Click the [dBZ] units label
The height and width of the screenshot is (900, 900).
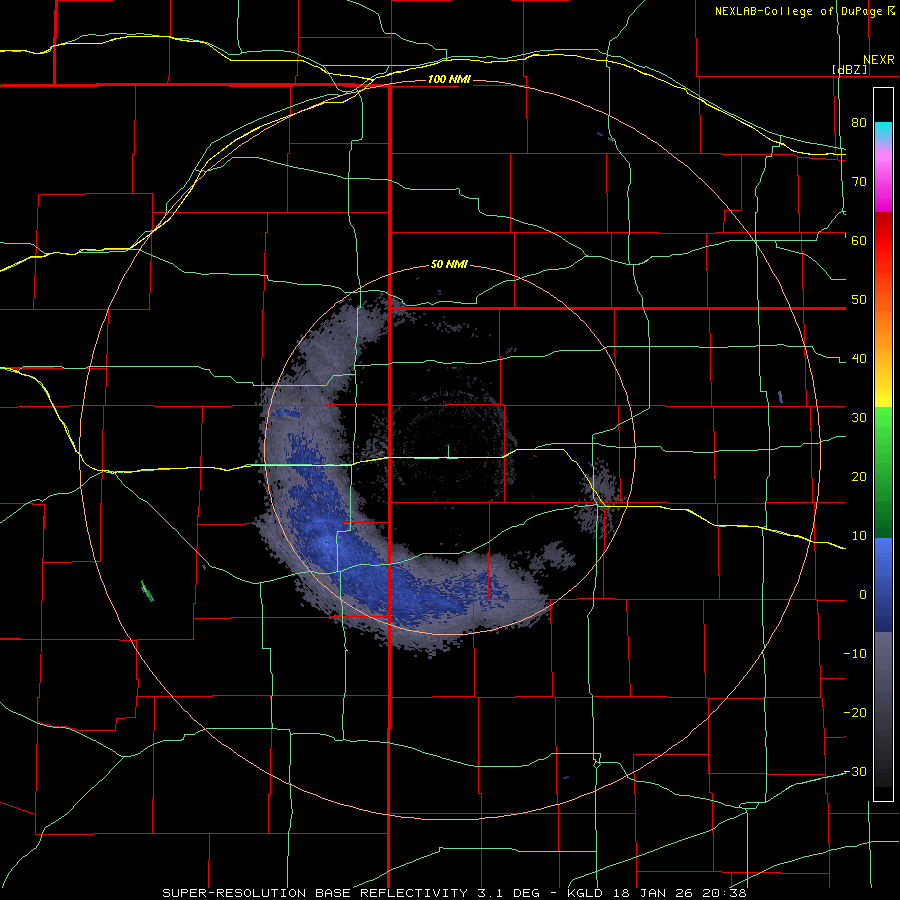tap(850, 69)
